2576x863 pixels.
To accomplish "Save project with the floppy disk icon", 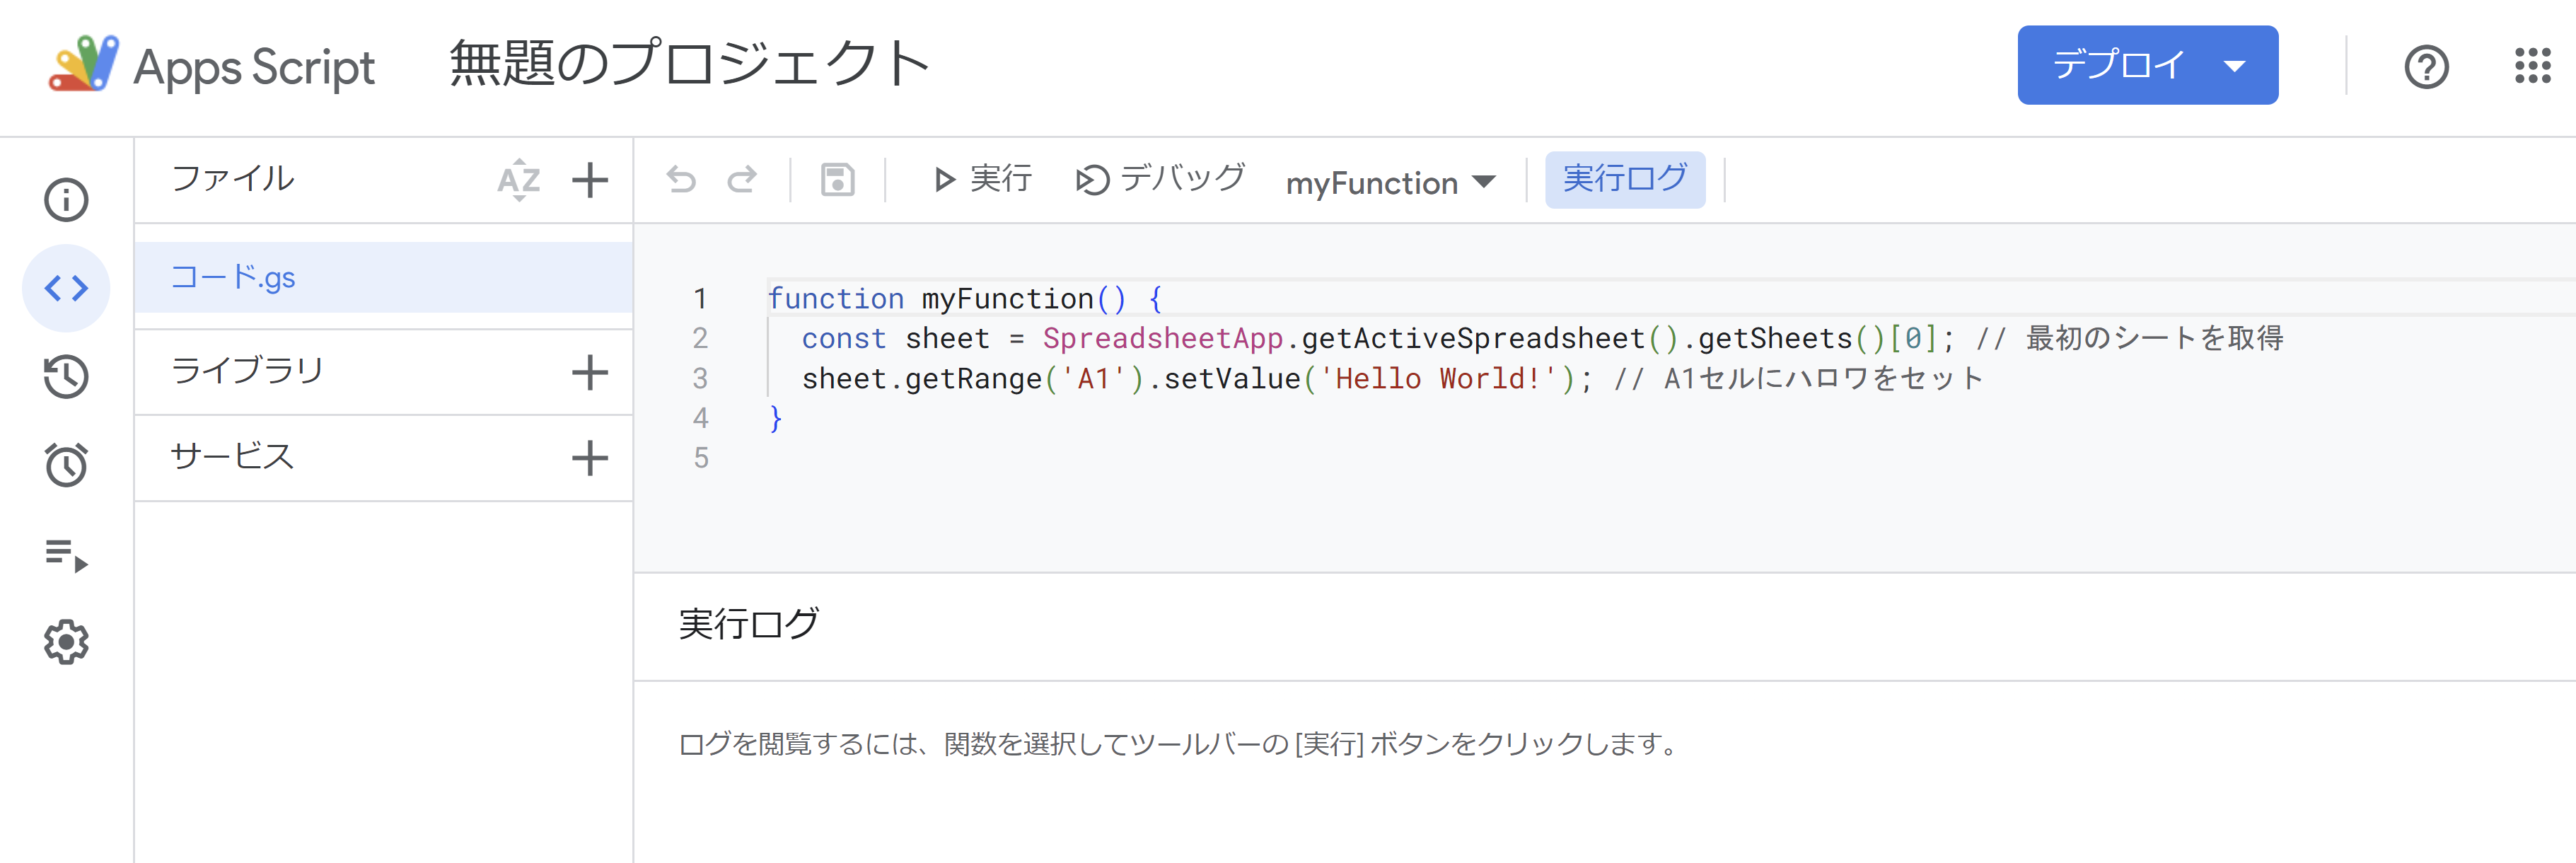I will click(x=837, y=180).
